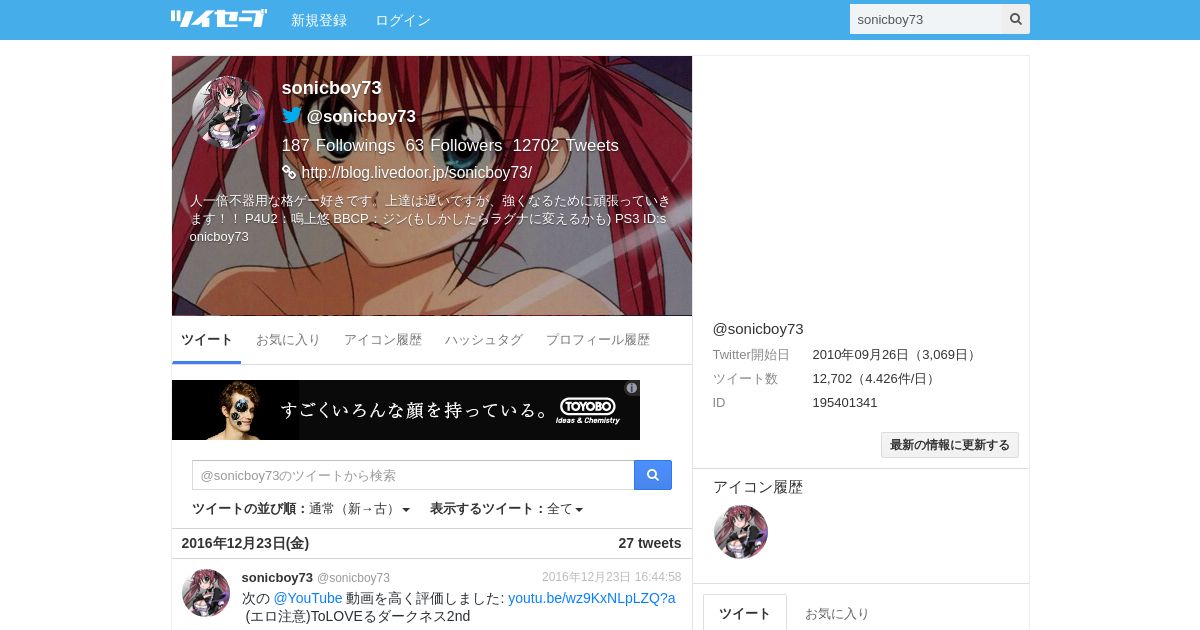Viewport: 1200px width, 630px height.
Task: Open the ログイン login link
Action: pos(403,20)
